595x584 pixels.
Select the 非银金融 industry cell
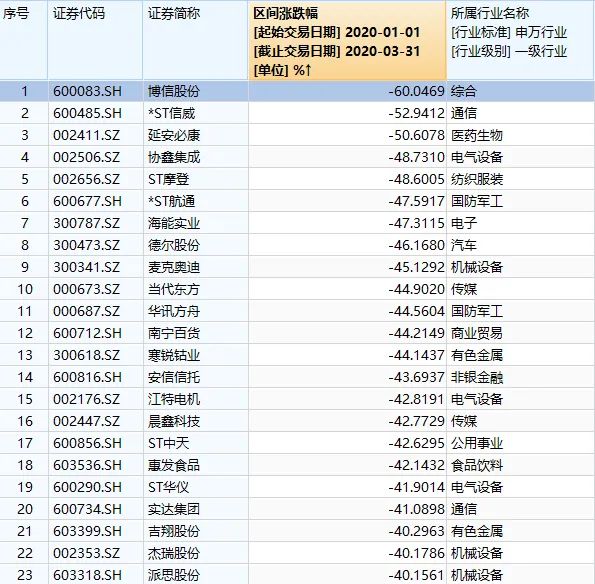coord(477,377)
